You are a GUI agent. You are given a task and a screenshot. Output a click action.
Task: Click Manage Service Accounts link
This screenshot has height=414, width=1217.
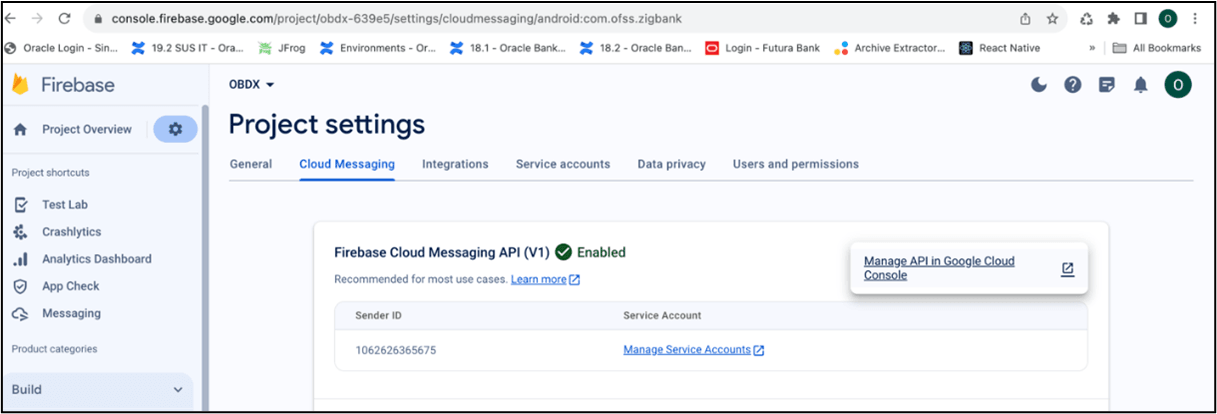(x=694, y=350)
